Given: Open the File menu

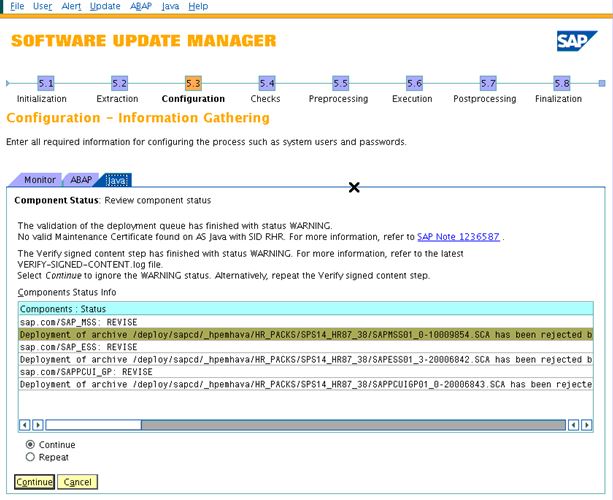Looking at the screenshot, I should tap(17, 6).
